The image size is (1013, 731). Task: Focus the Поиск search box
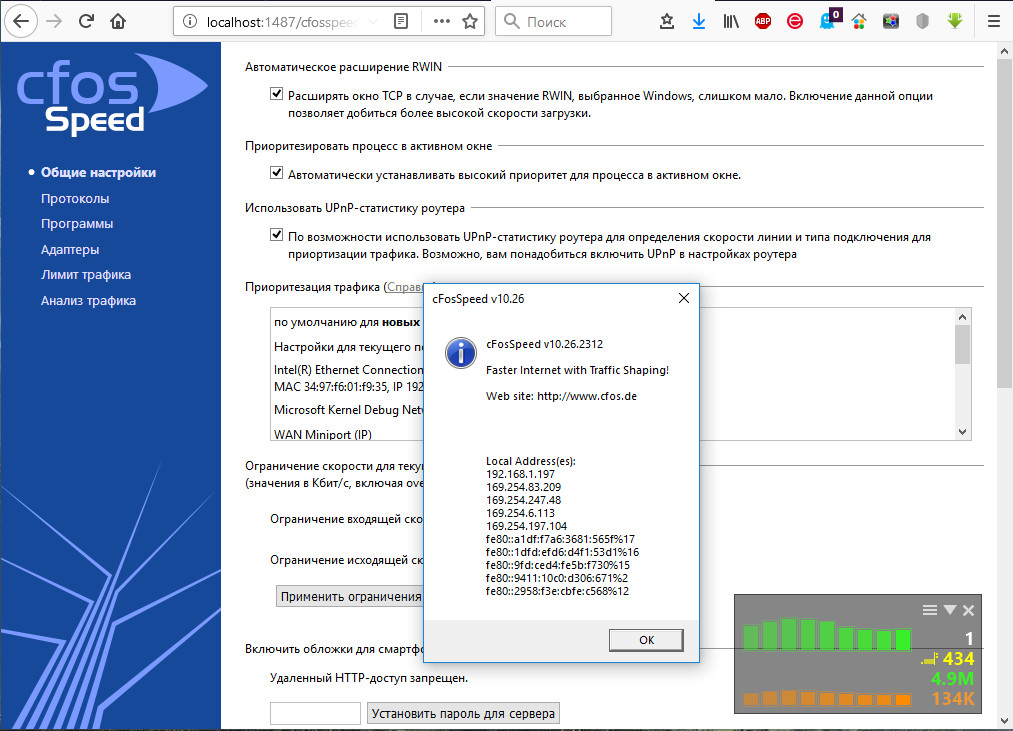click(553, 21)
